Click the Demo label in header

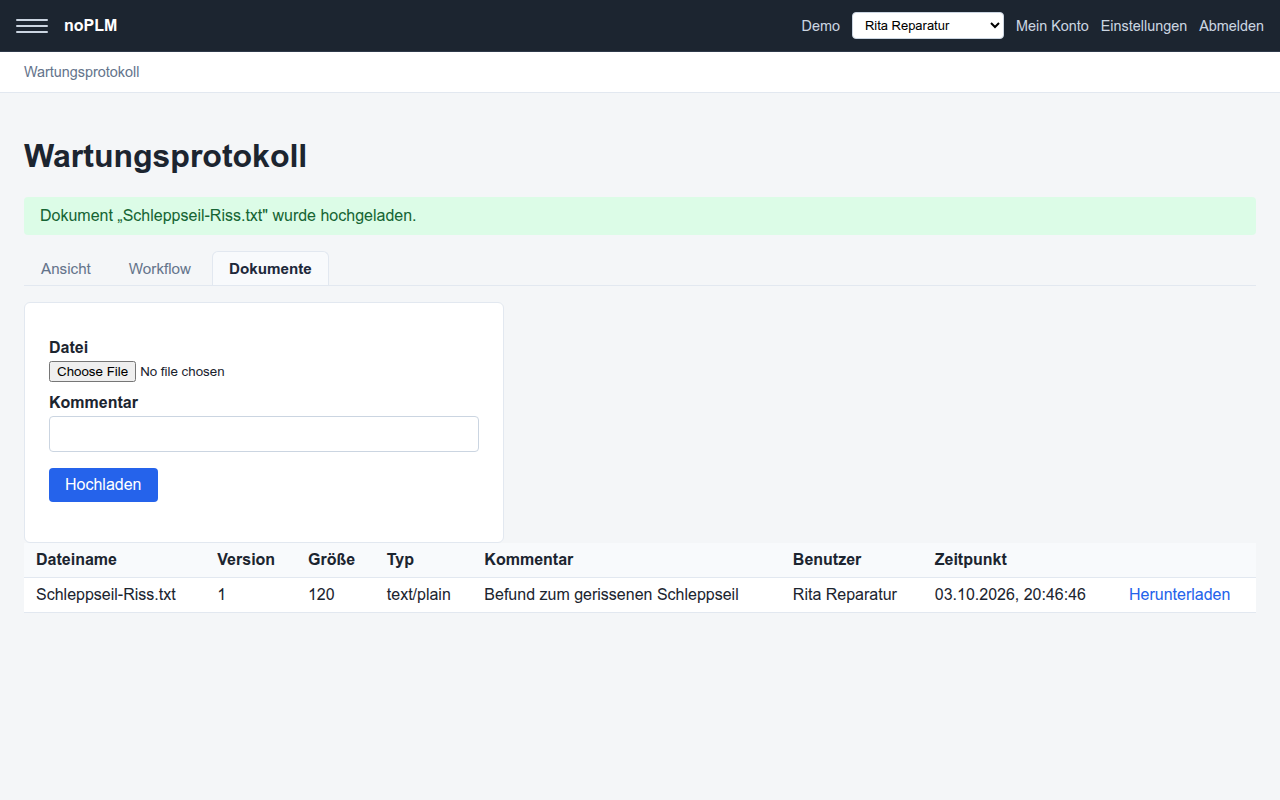pos(821,26)
